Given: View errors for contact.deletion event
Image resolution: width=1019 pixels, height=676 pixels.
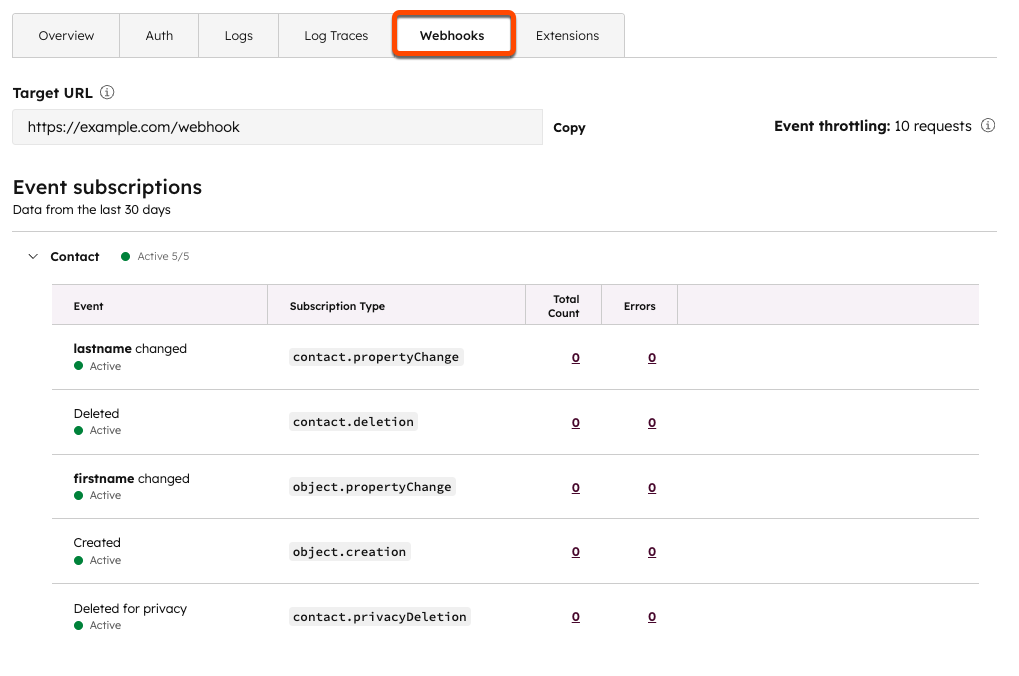Looking at the screenshot, I should 652,423.
